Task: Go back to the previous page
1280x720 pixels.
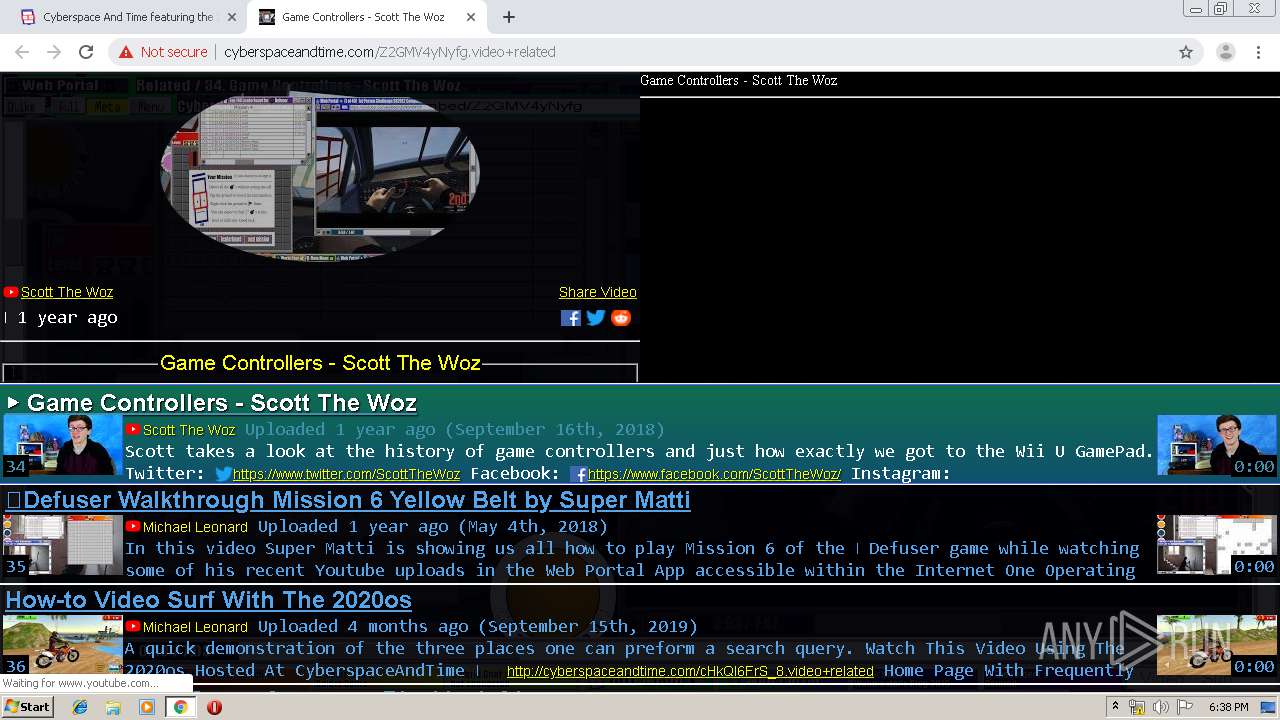Action: pyautogui.click(x=22, y=52)
